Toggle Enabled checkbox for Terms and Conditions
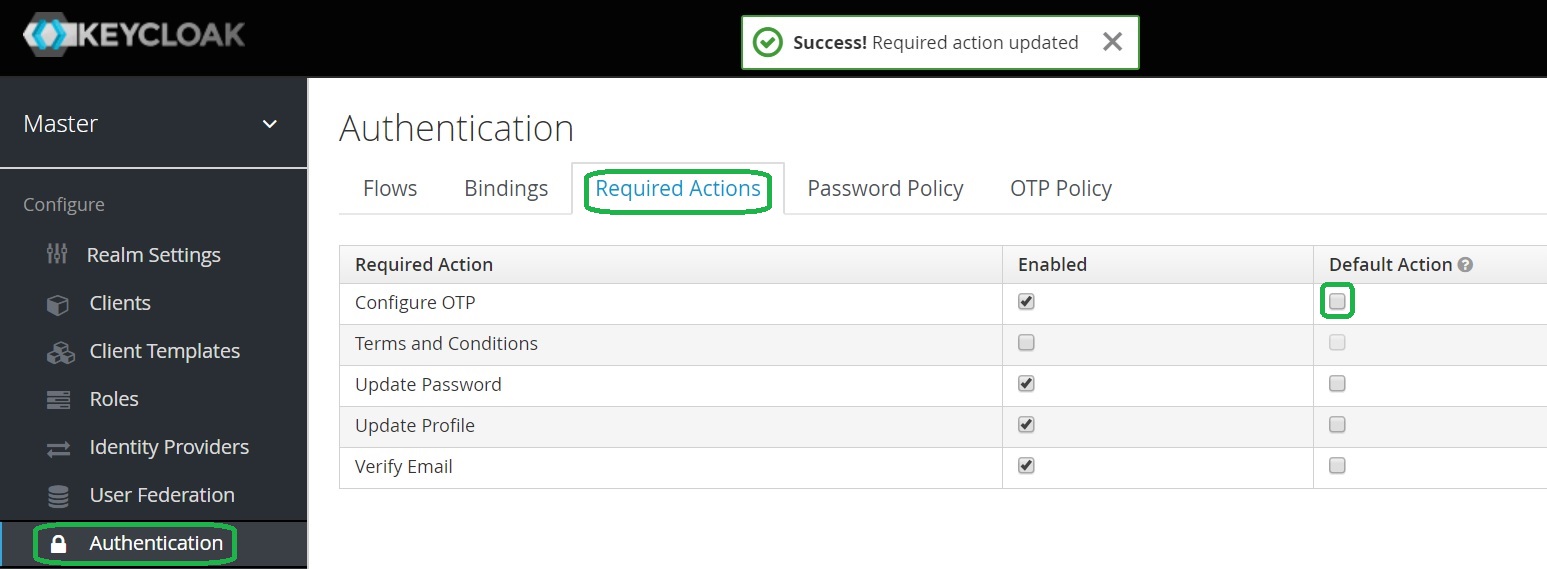Image resolution: width=1547 pixels, height=569 pixels. click(1026, 343)
